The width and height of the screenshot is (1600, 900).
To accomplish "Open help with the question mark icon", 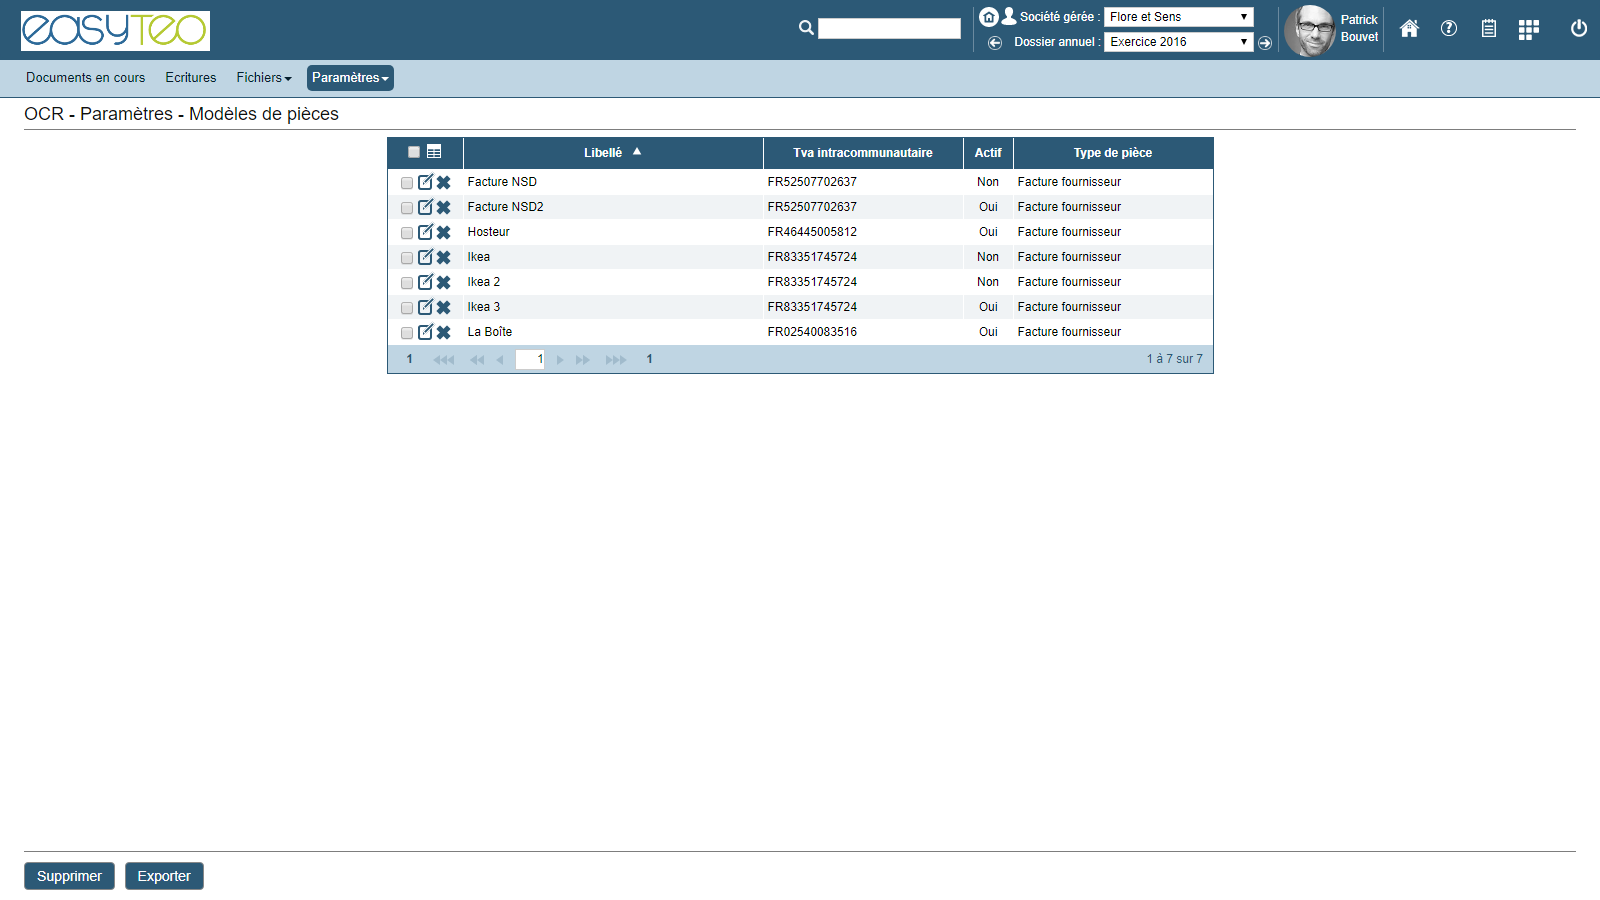I will pyautogui.click(x=1449, y=29).
